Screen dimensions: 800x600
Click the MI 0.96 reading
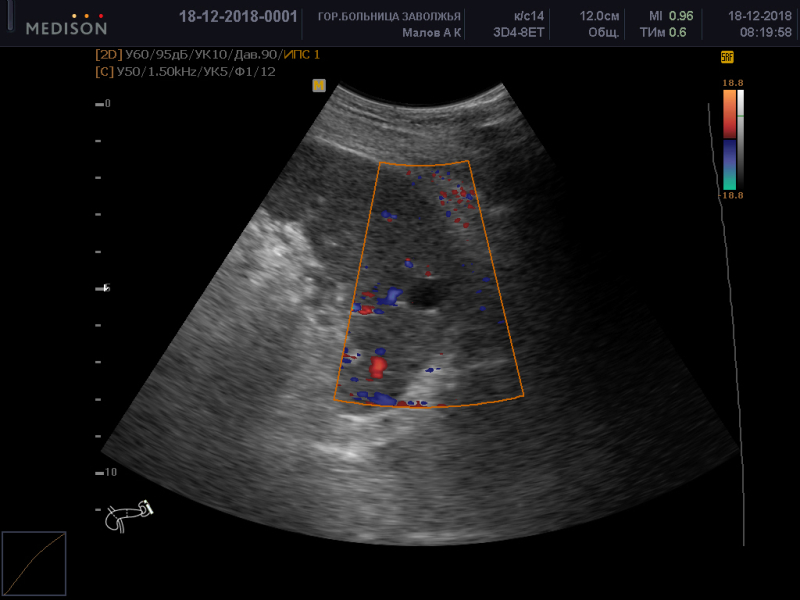671,16
